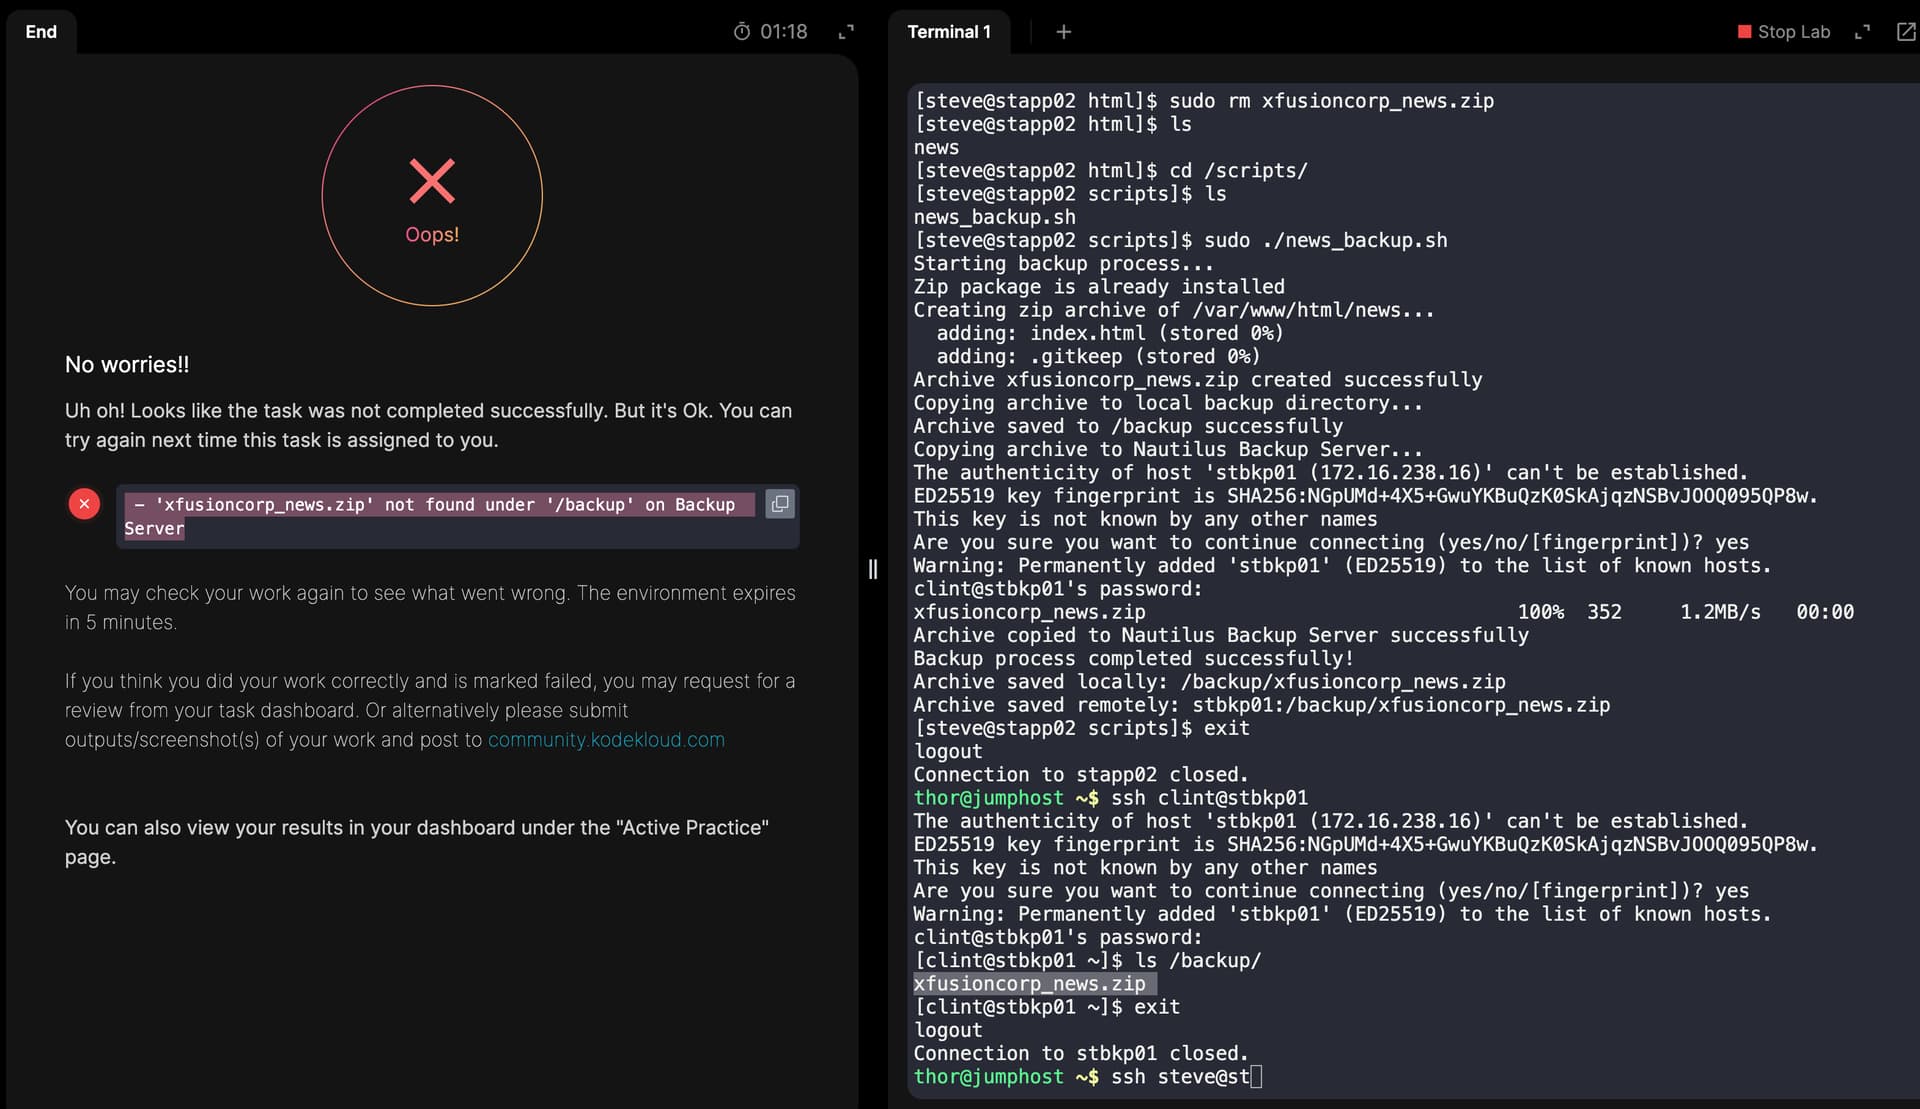Click the red X failure status icon

click(84, 504)
